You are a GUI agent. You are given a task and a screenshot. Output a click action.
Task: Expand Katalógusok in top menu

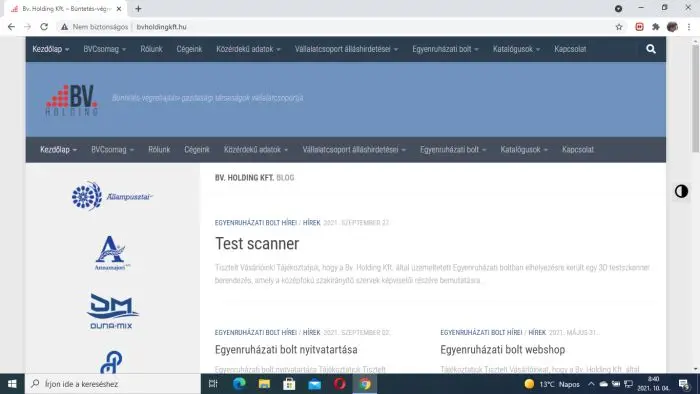517,49
